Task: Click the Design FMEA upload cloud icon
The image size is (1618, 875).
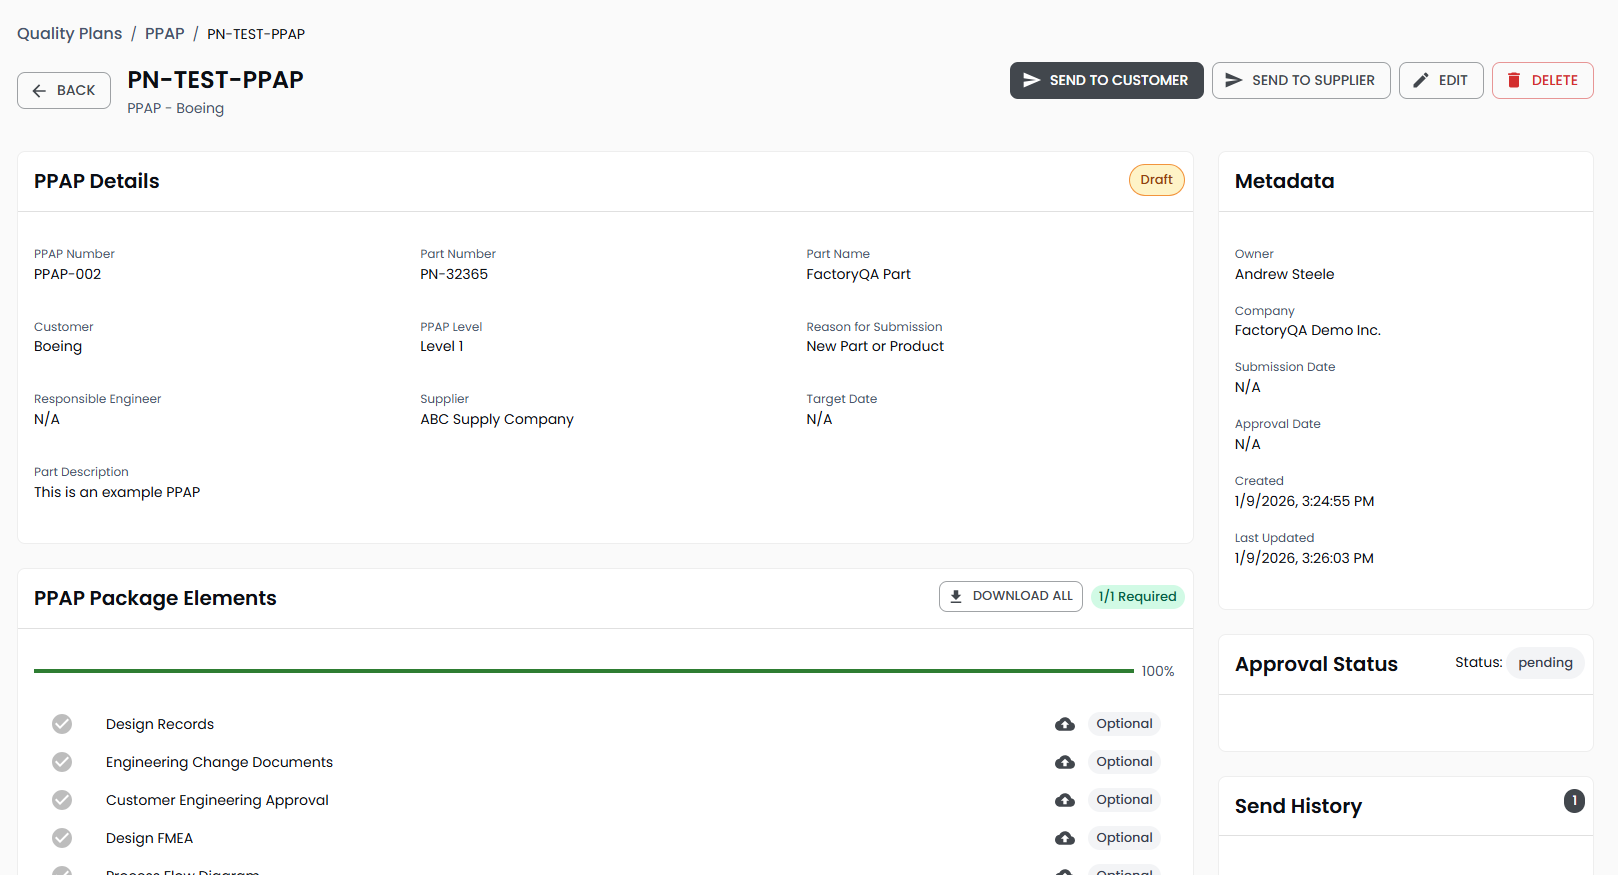Action: coord(1064,838)
